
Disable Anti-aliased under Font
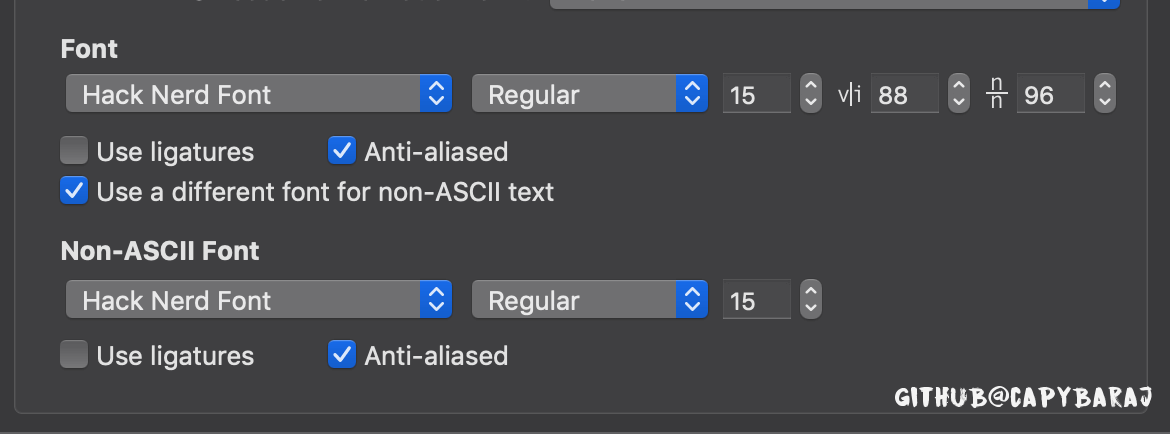click(x=342, y=151)
